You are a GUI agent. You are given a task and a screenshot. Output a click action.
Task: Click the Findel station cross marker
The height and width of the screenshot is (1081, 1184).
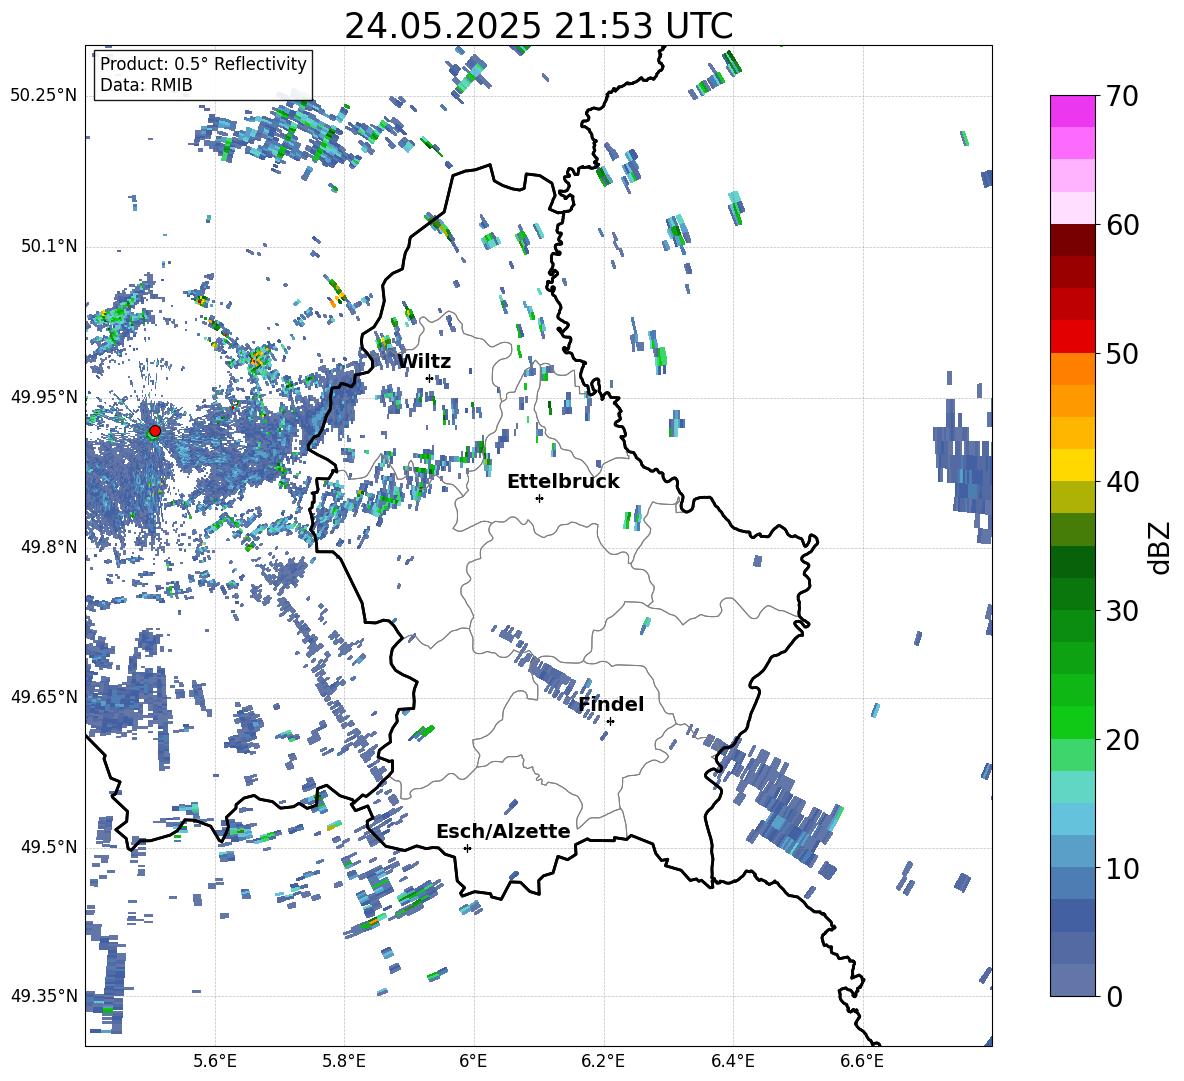tap(610, 722)
